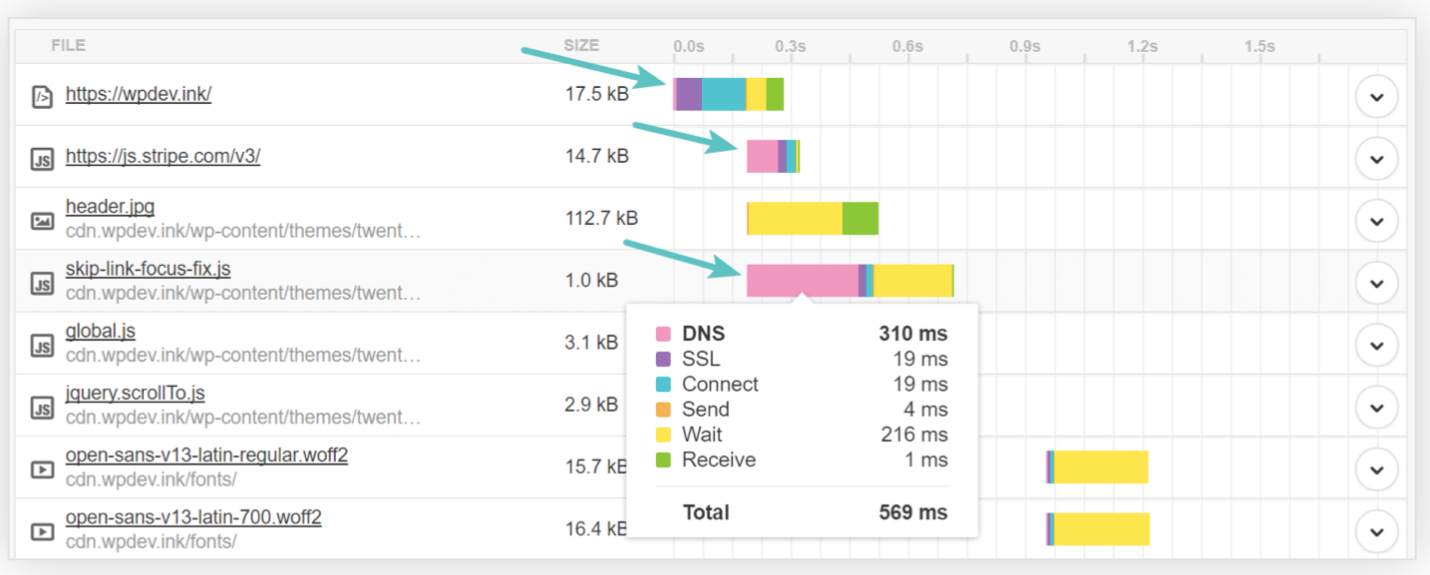This screenshot has height=575, width=1430.
Task: Click the image file icon for header.jpg
Action: pyautogui.click(x=41, y=221)
